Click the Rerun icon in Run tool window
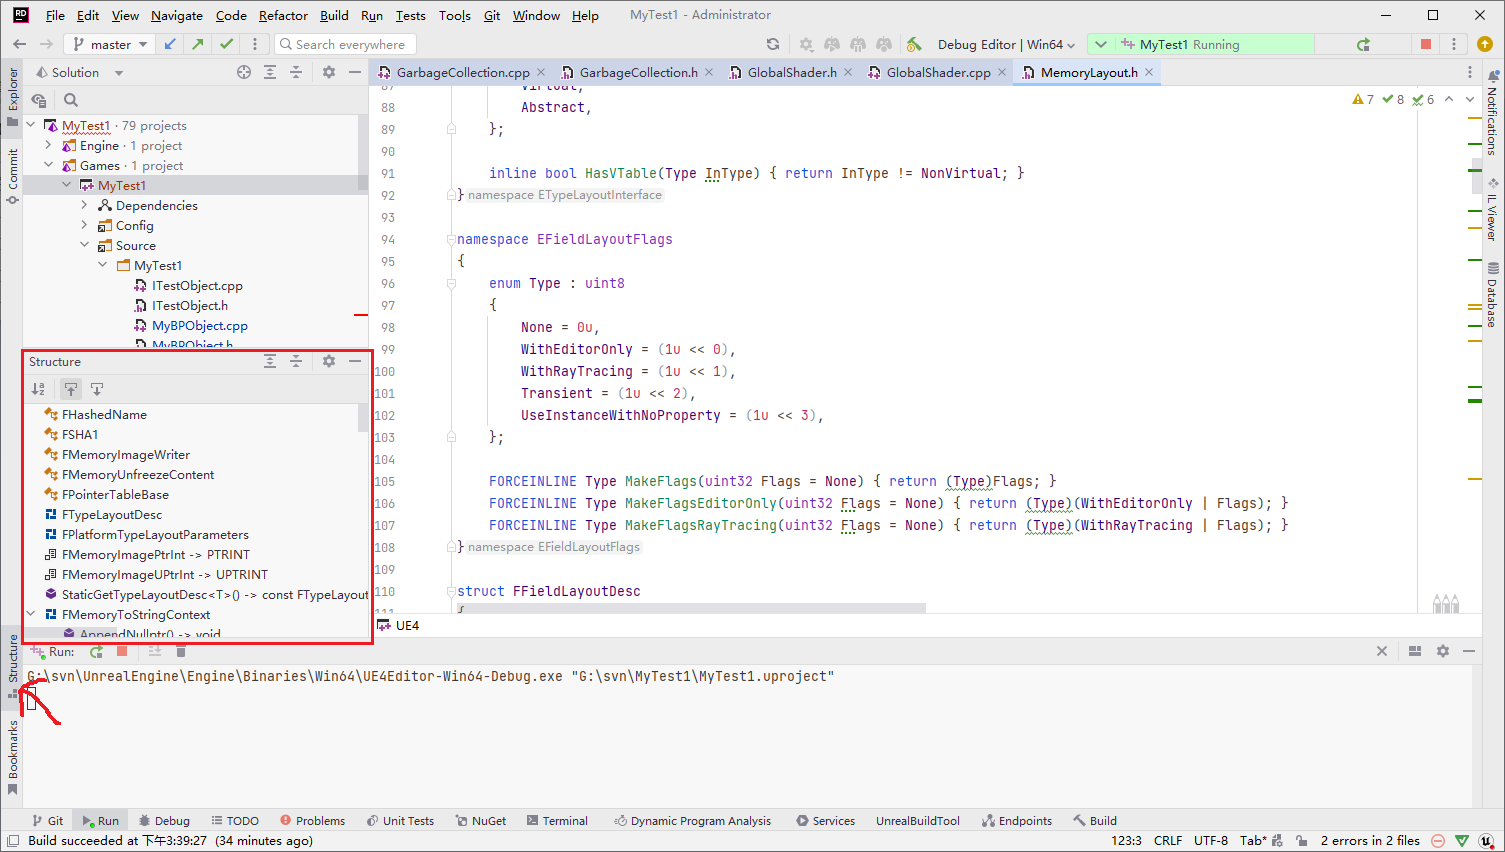Viewport: 1505px width, 852px height. 96,652
